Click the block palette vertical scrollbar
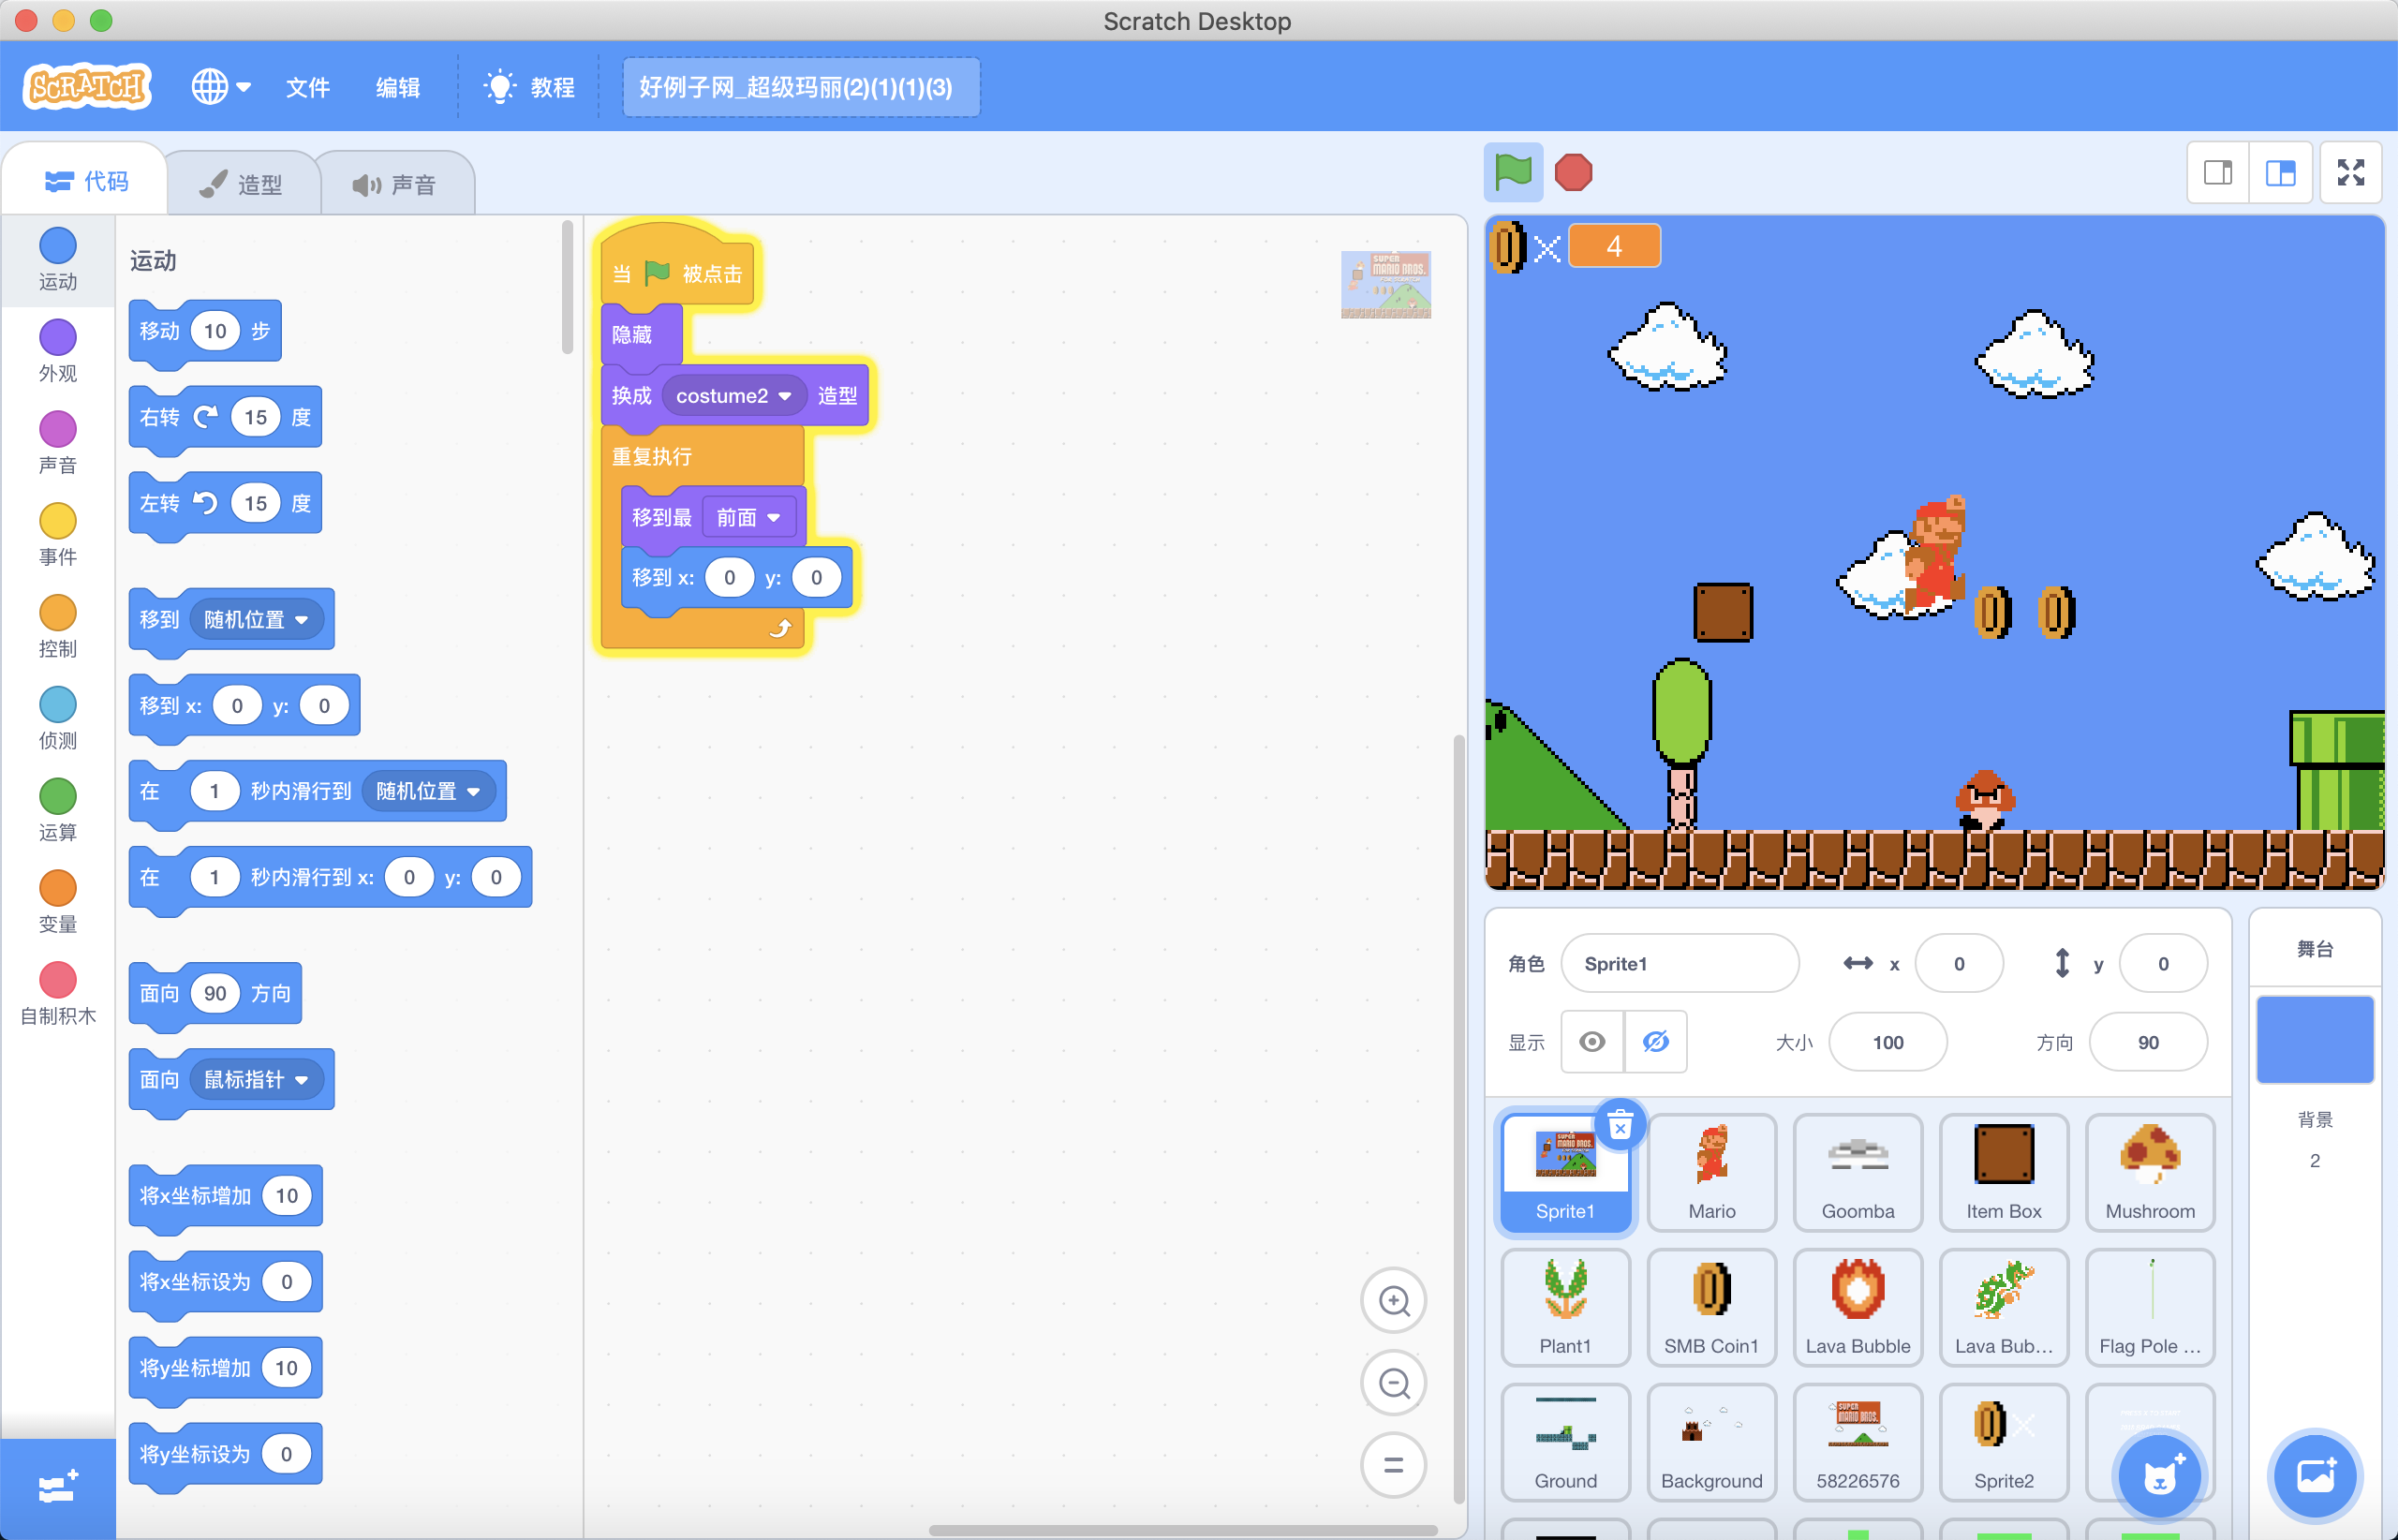The image size is (2398, 1540). [x=567, y=287]
